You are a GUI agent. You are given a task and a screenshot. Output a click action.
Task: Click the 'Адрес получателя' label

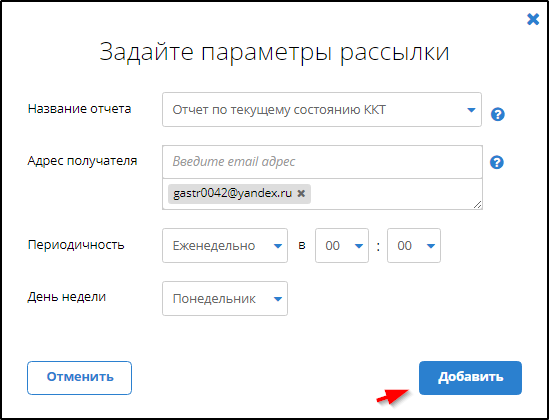click(x=82, y=161)
